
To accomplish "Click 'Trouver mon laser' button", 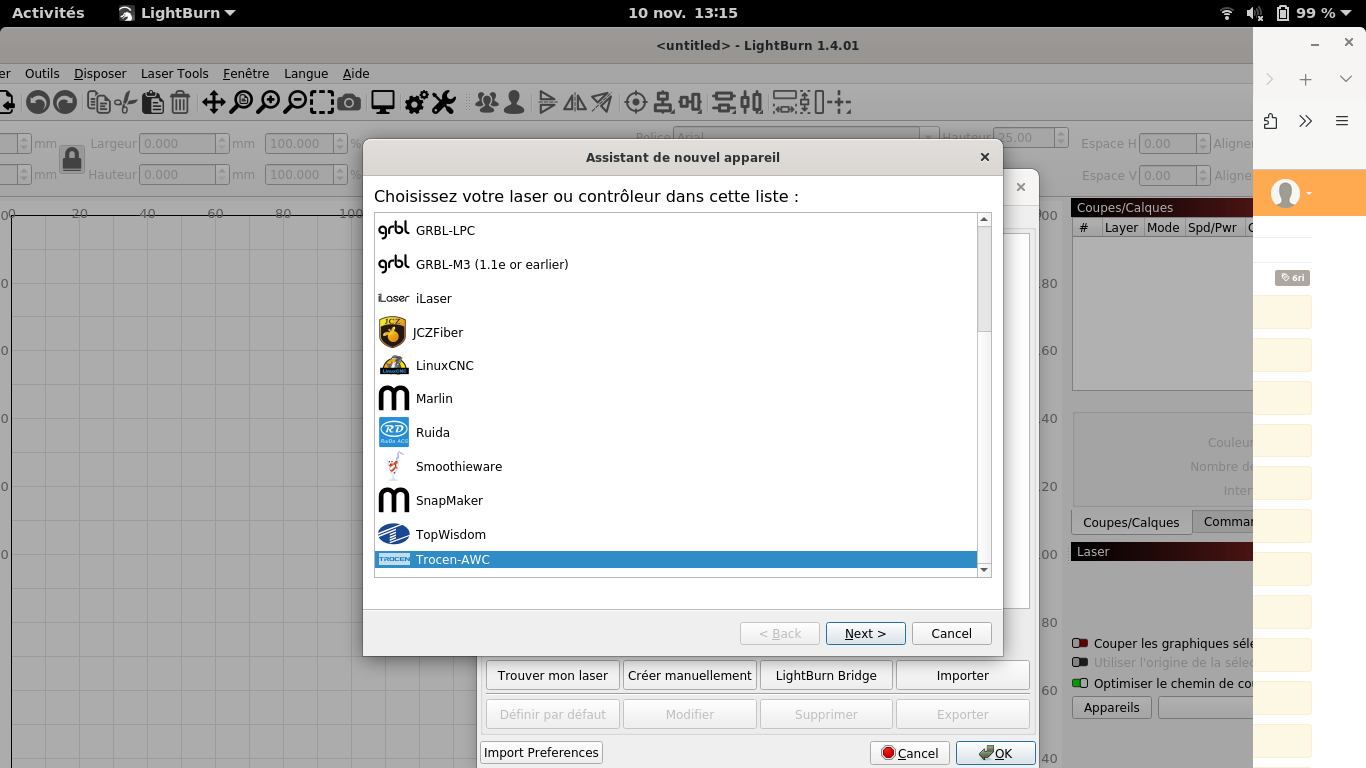I will coord(552,675).
